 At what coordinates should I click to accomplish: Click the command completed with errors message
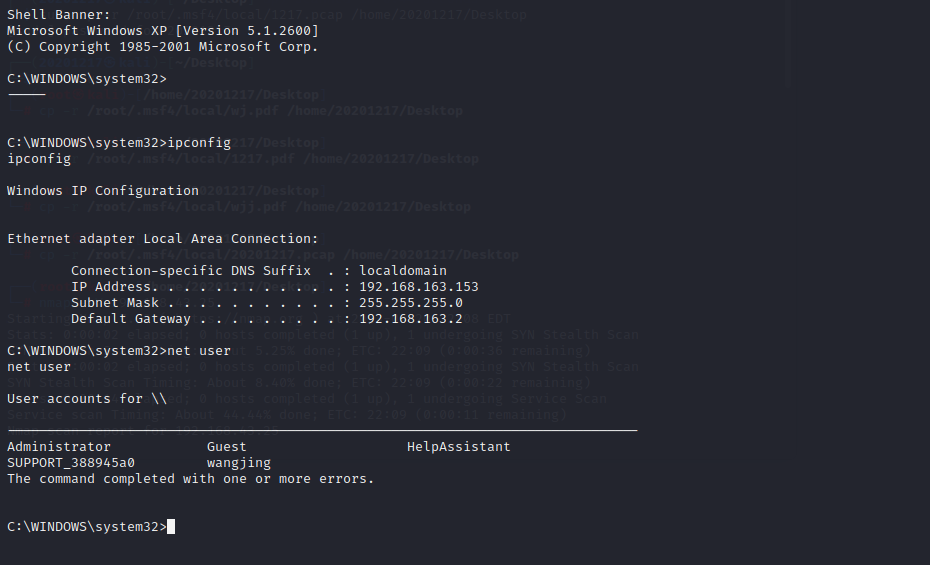tap(191, 479)
